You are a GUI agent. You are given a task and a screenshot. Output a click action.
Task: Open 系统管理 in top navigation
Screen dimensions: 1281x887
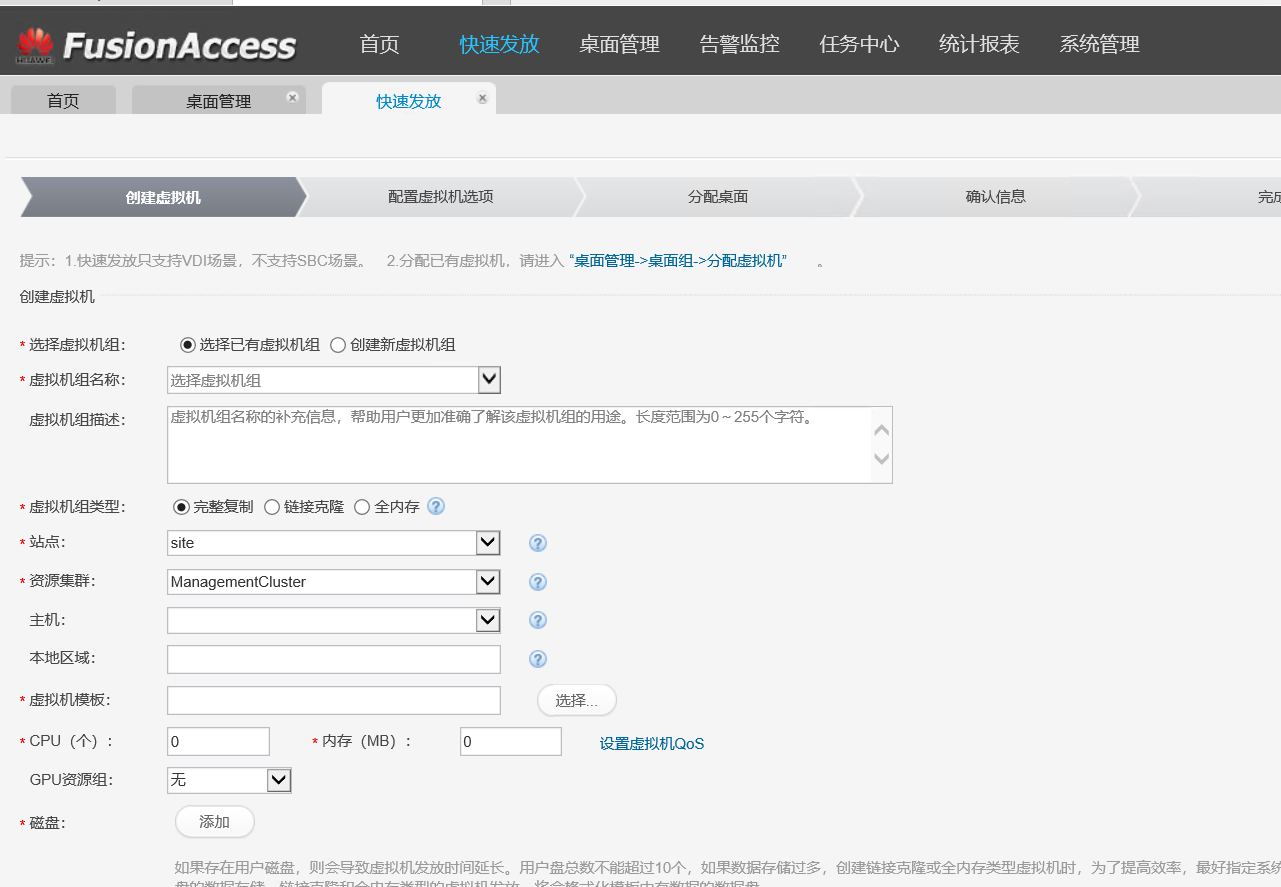point(1100,44)
